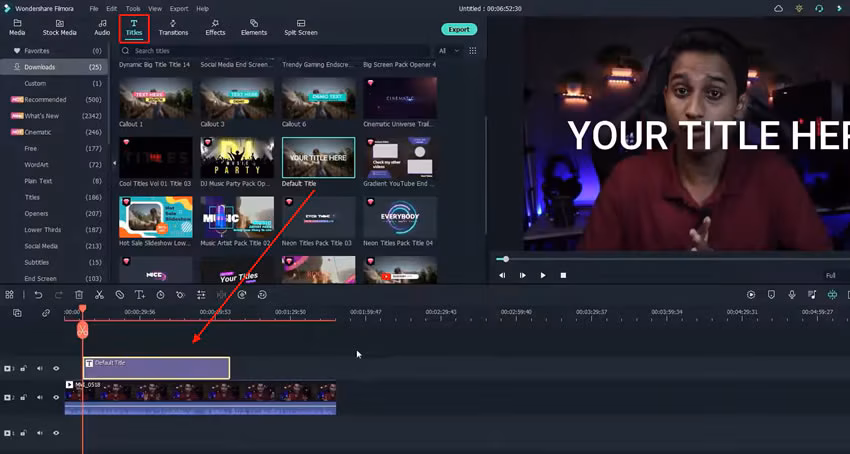The width and height of the screenshot is (850, 454).
Task: Play the preview video
Action: (x=543, y=276)
